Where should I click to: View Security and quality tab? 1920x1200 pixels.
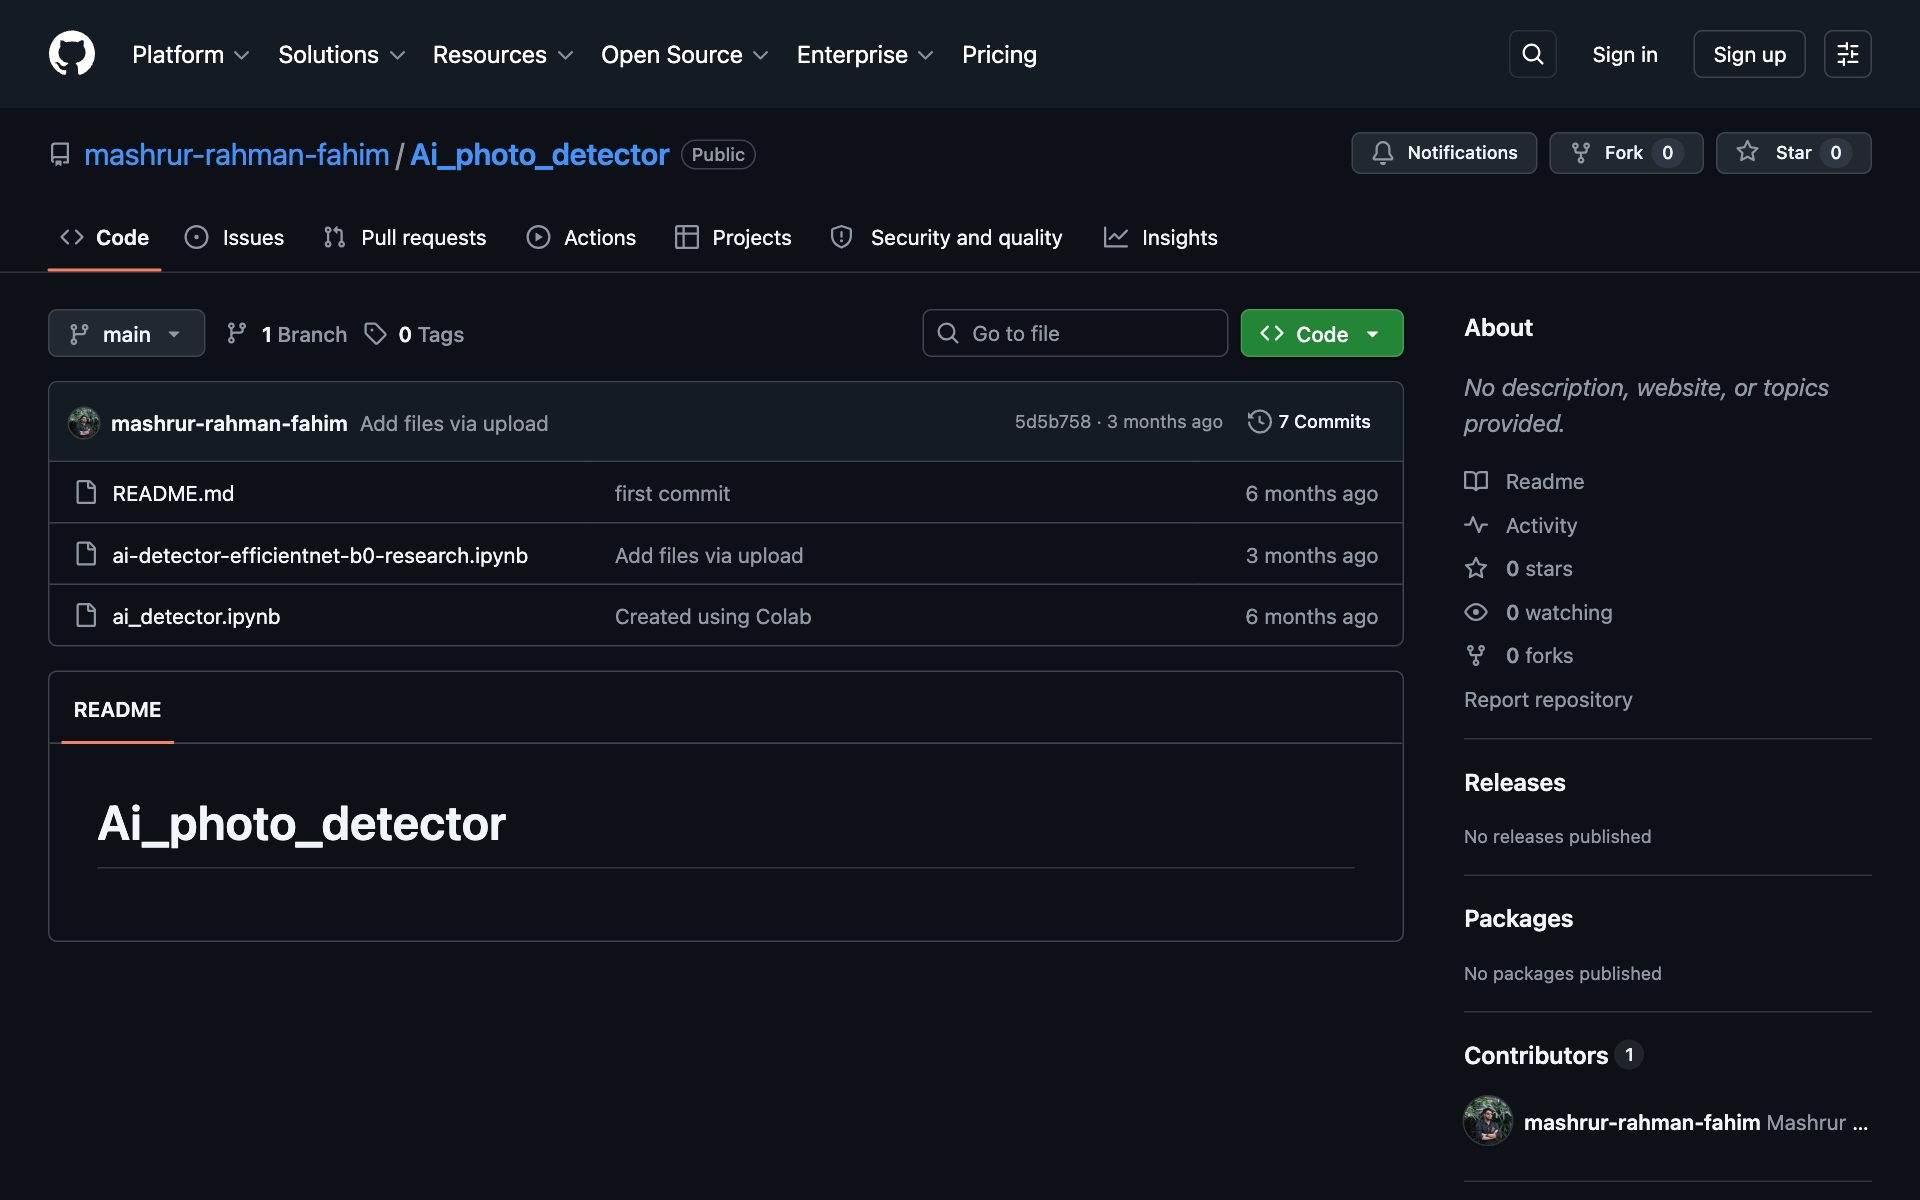tap(946, 238)
